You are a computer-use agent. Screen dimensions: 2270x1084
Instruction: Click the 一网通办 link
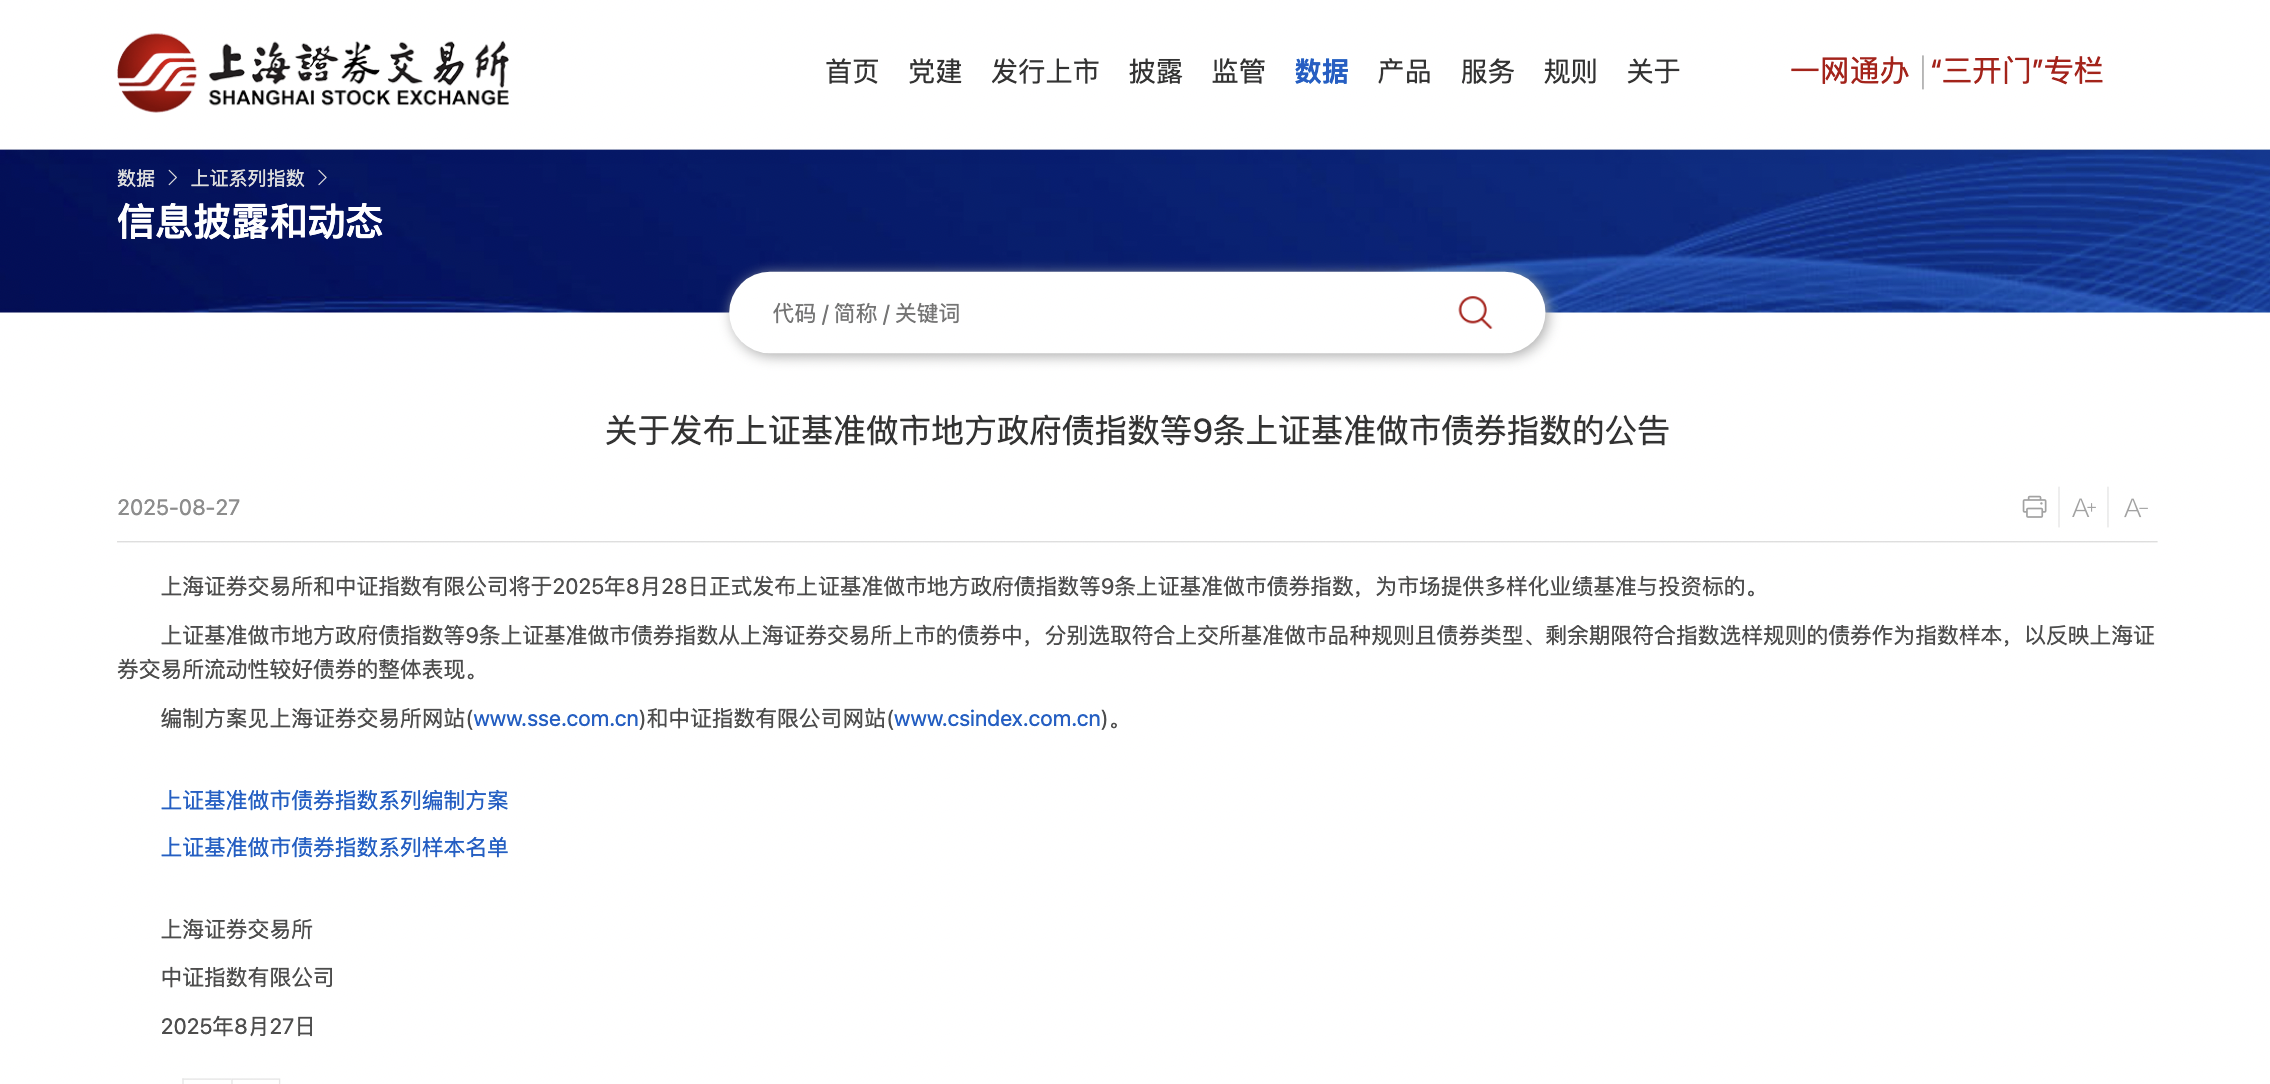[x=1849, y=71]
